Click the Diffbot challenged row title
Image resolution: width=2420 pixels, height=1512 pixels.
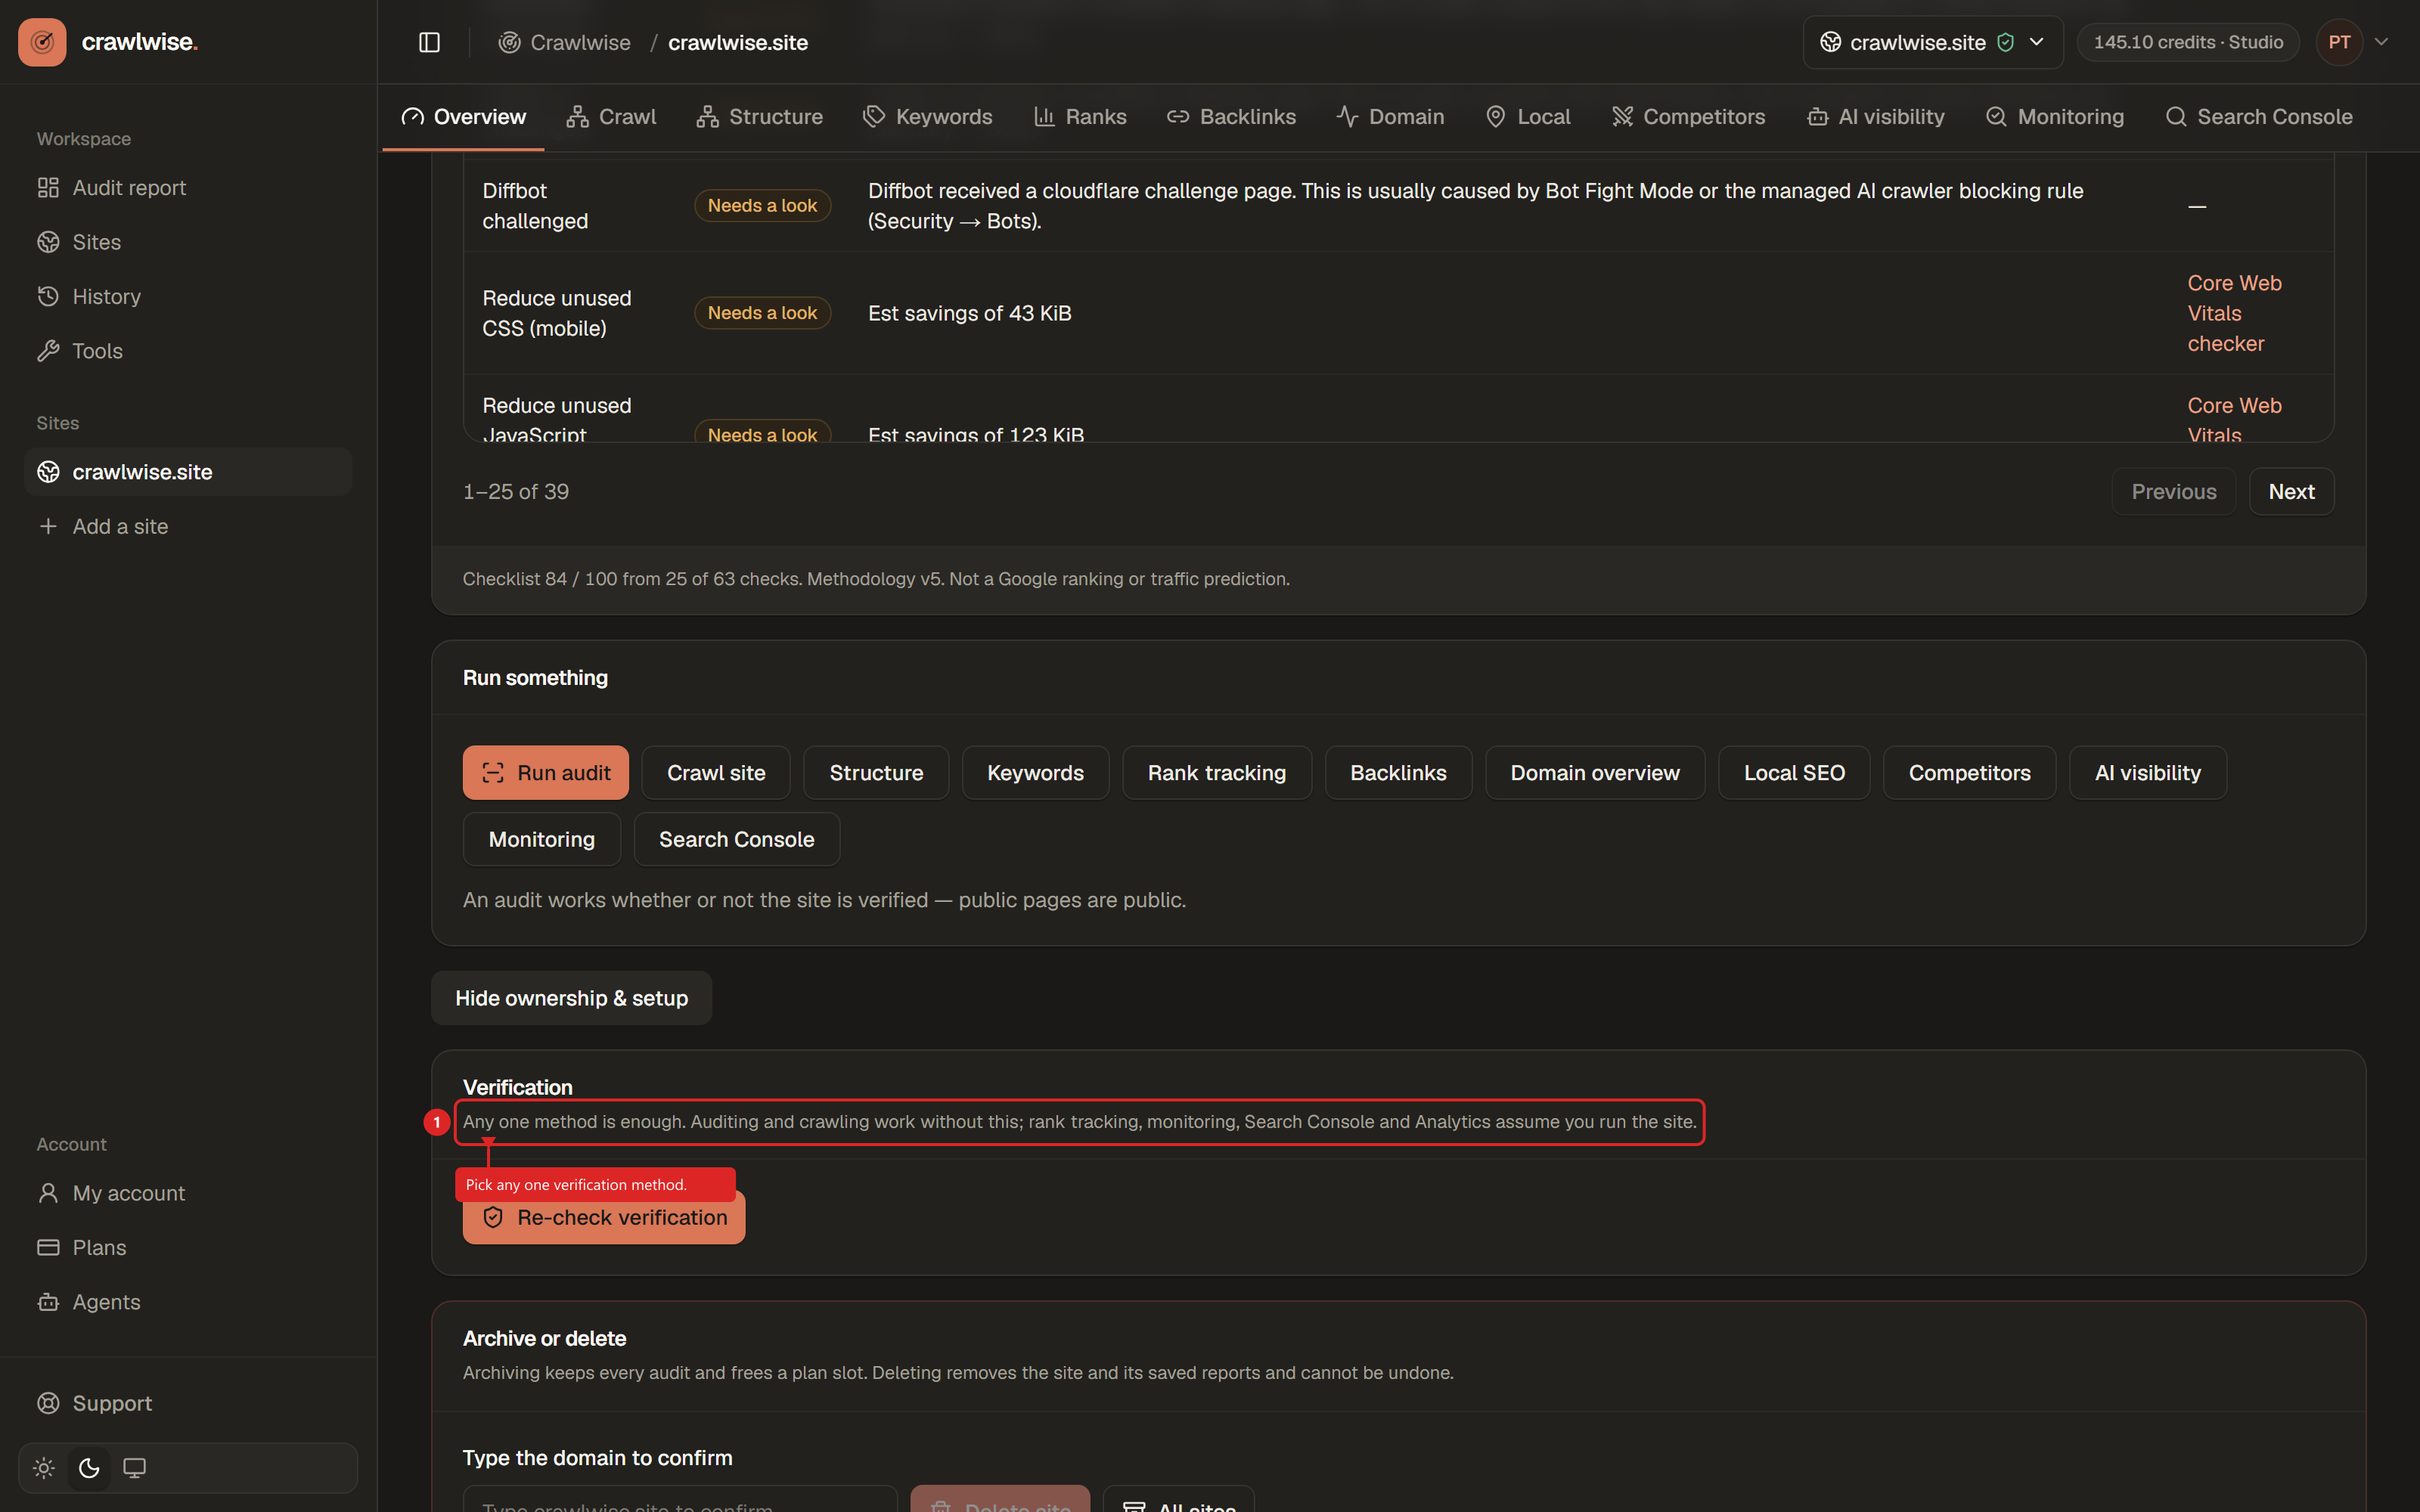point(535,205)
